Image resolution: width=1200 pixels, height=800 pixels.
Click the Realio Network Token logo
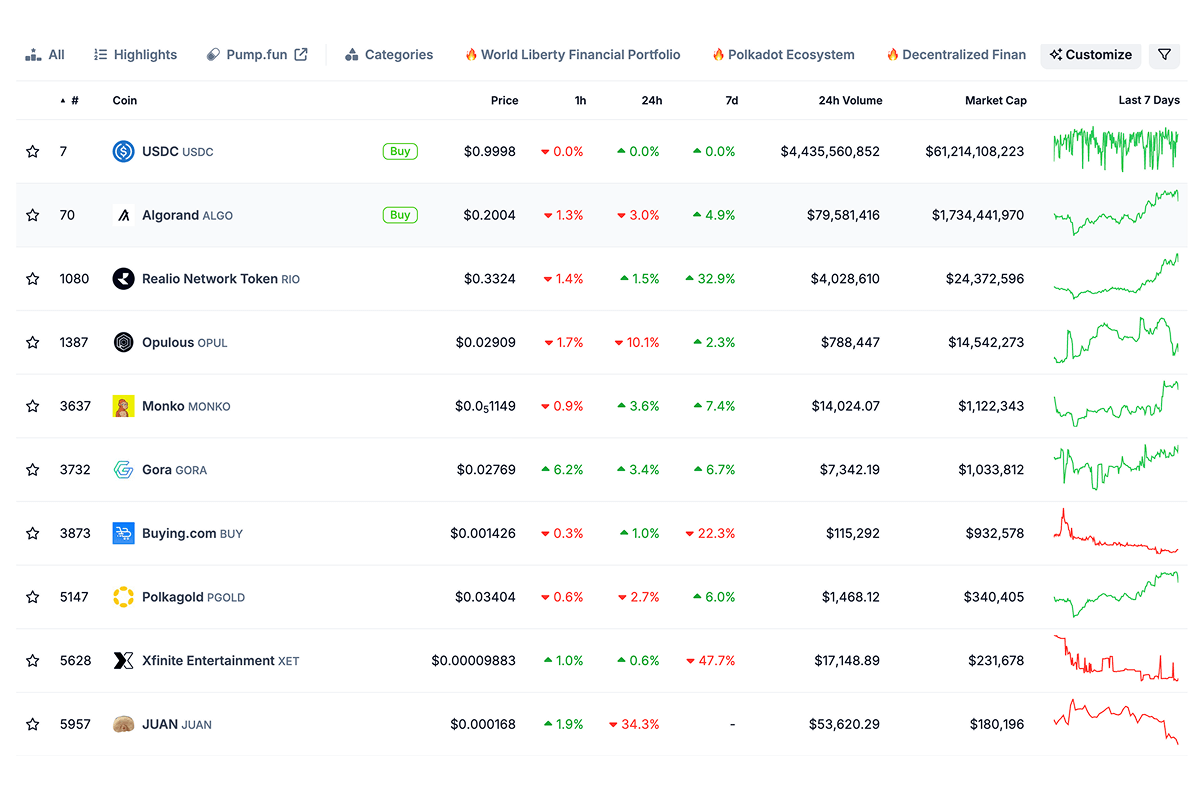123,279
